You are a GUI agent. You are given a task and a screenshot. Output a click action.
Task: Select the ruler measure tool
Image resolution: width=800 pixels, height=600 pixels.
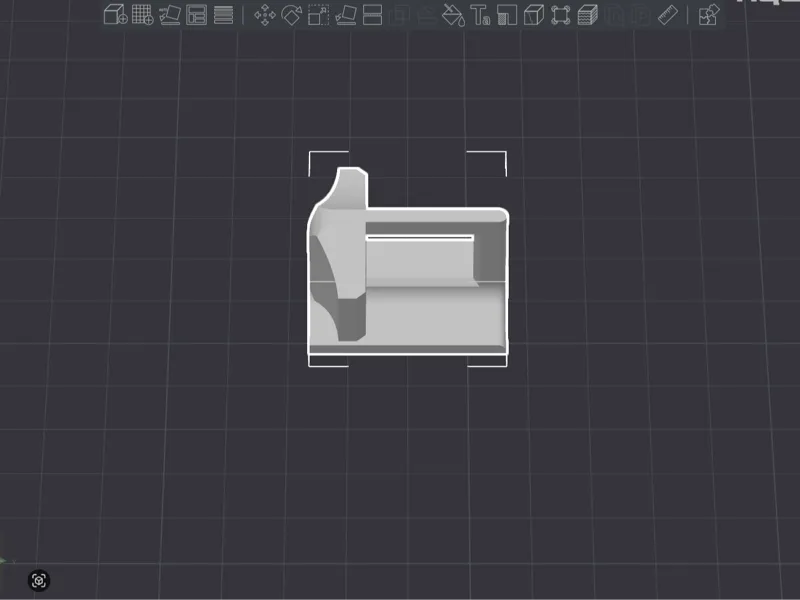point(668,15)
